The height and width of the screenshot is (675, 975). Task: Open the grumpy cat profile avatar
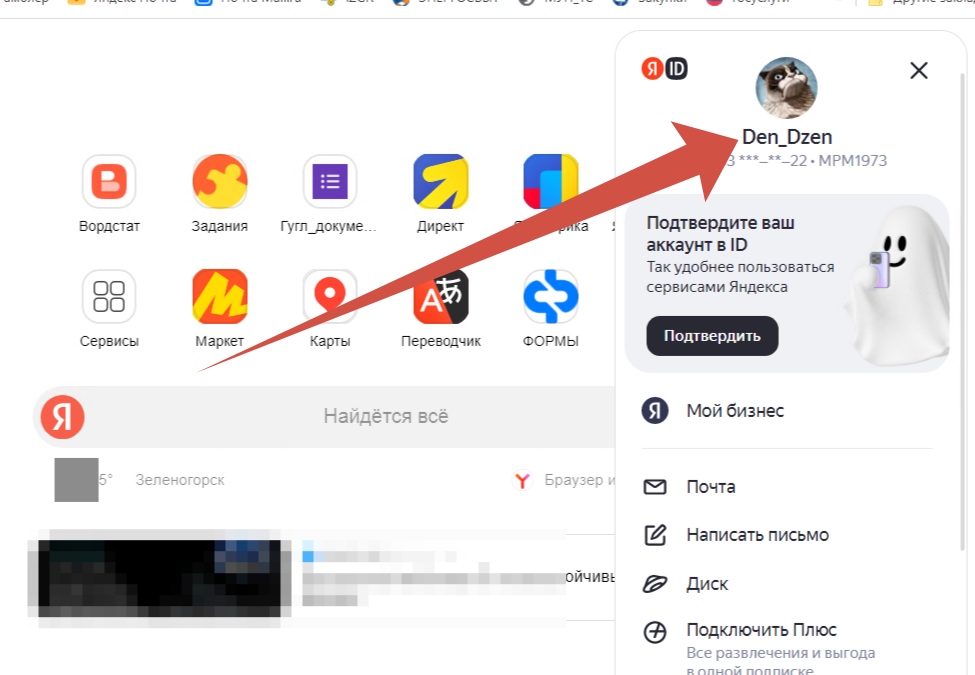pyautogui.click(x=786, y=88)
